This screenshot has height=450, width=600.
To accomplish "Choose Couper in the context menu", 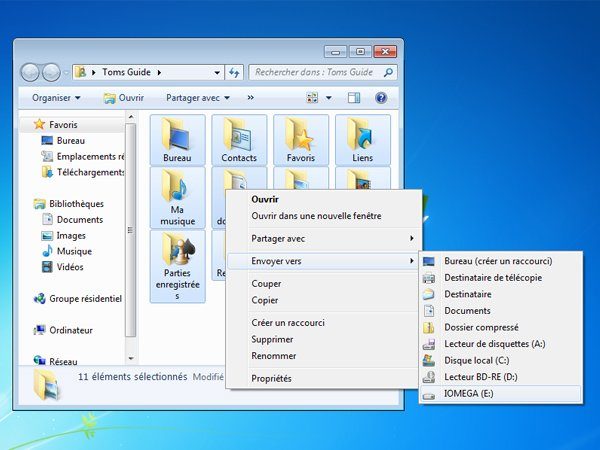I will (323, 284).
